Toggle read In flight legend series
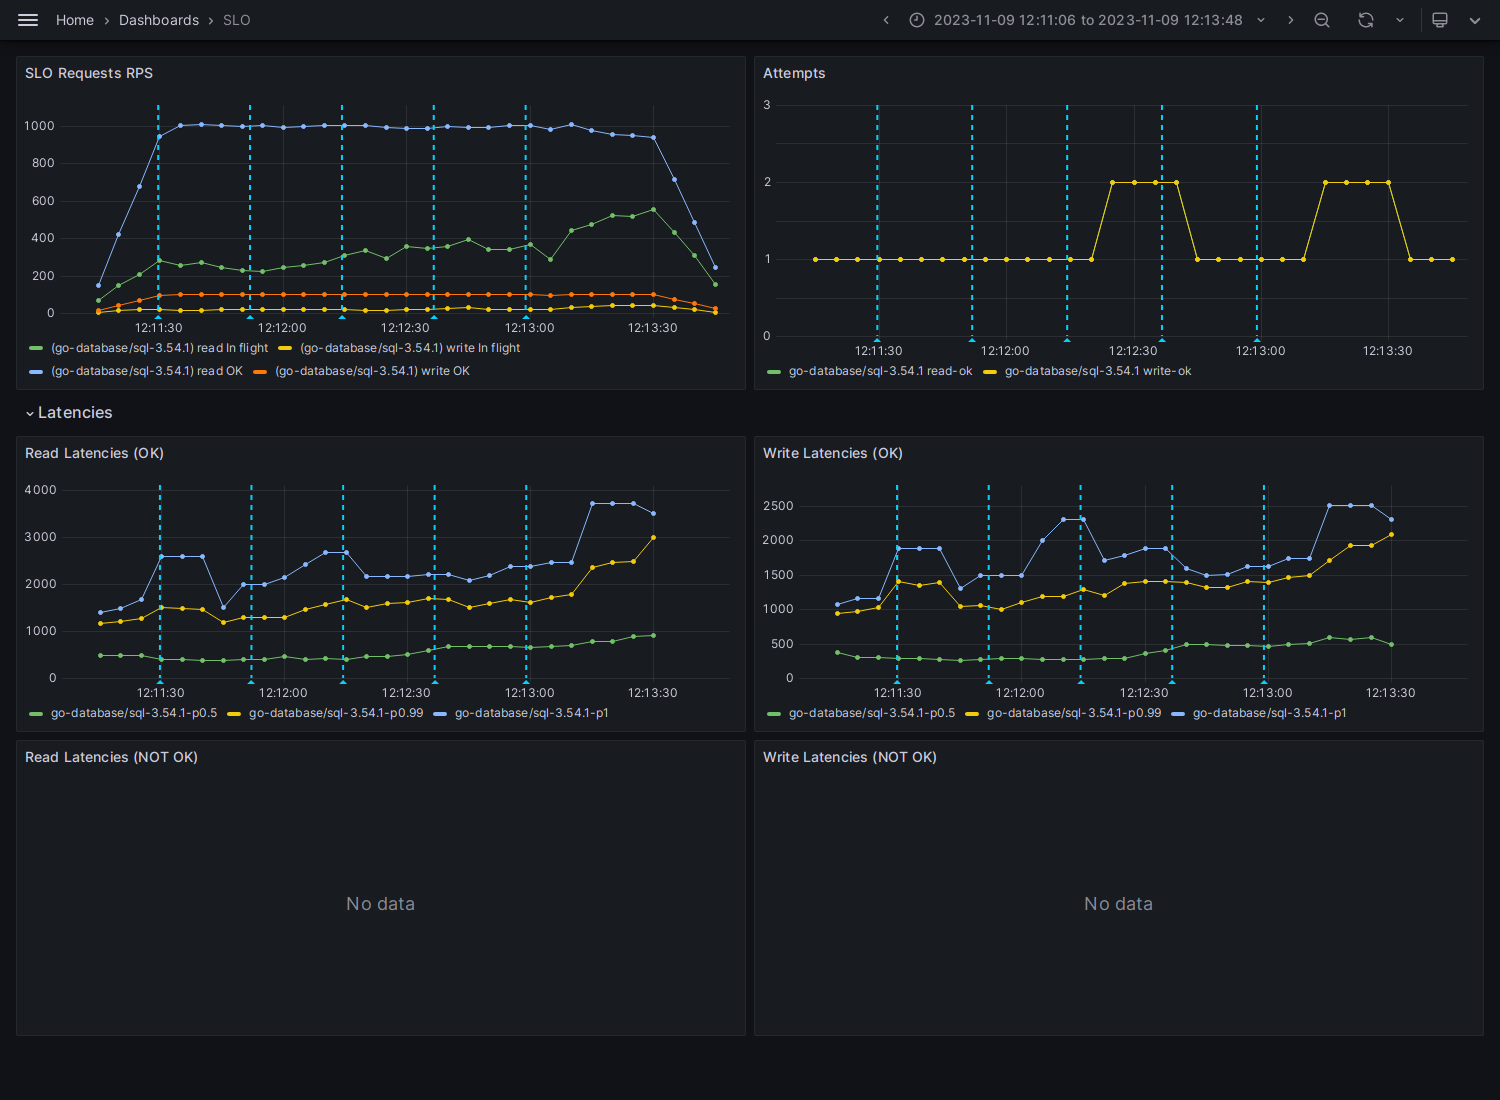This screenshot has height=1100, width=1500. 160,348
